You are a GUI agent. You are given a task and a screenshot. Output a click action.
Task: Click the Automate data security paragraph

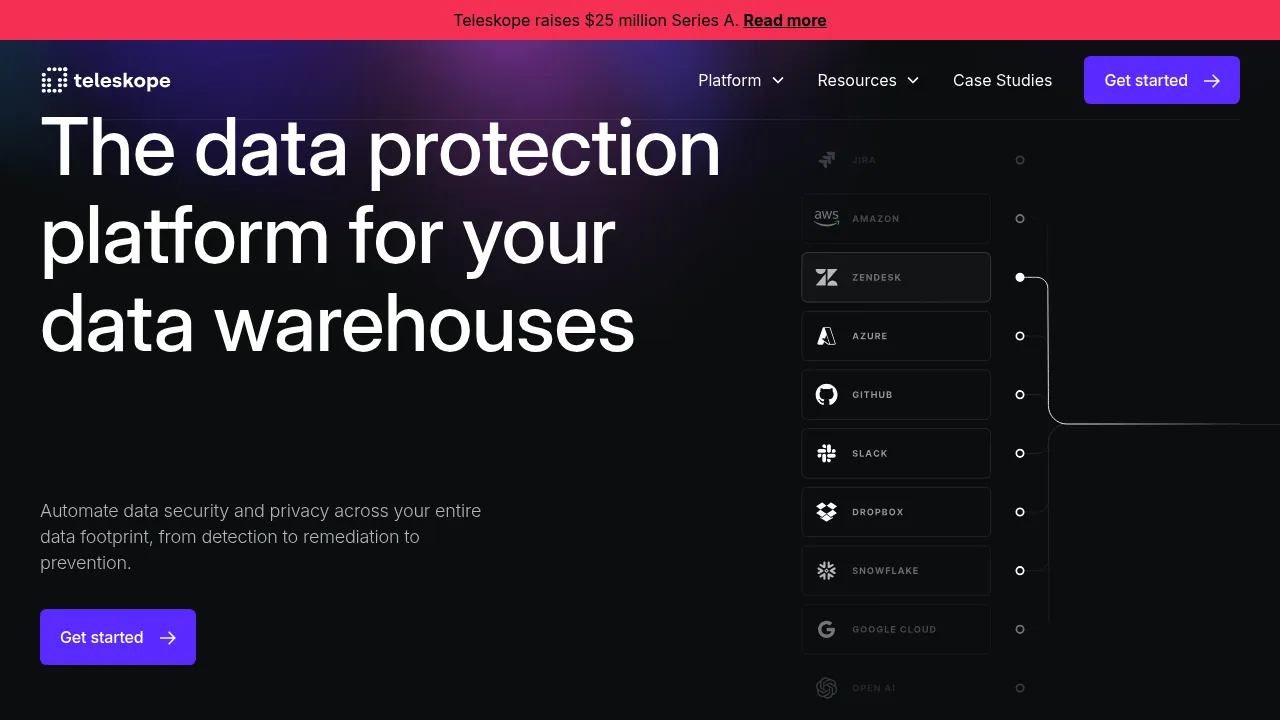(261, 537)
